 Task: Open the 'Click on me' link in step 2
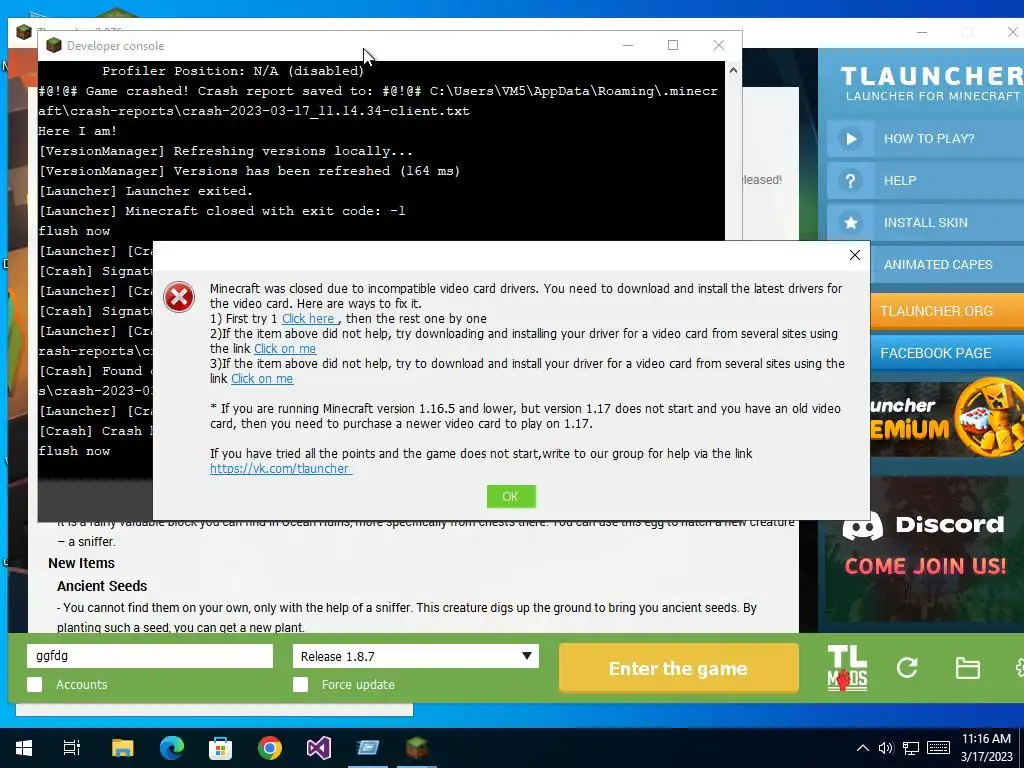tap(285, 349)
